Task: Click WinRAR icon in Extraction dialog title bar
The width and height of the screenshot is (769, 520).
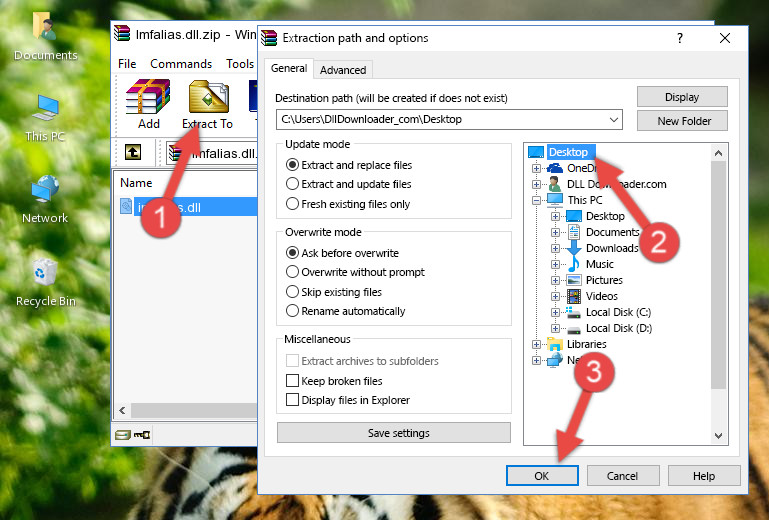Action: 269,38
